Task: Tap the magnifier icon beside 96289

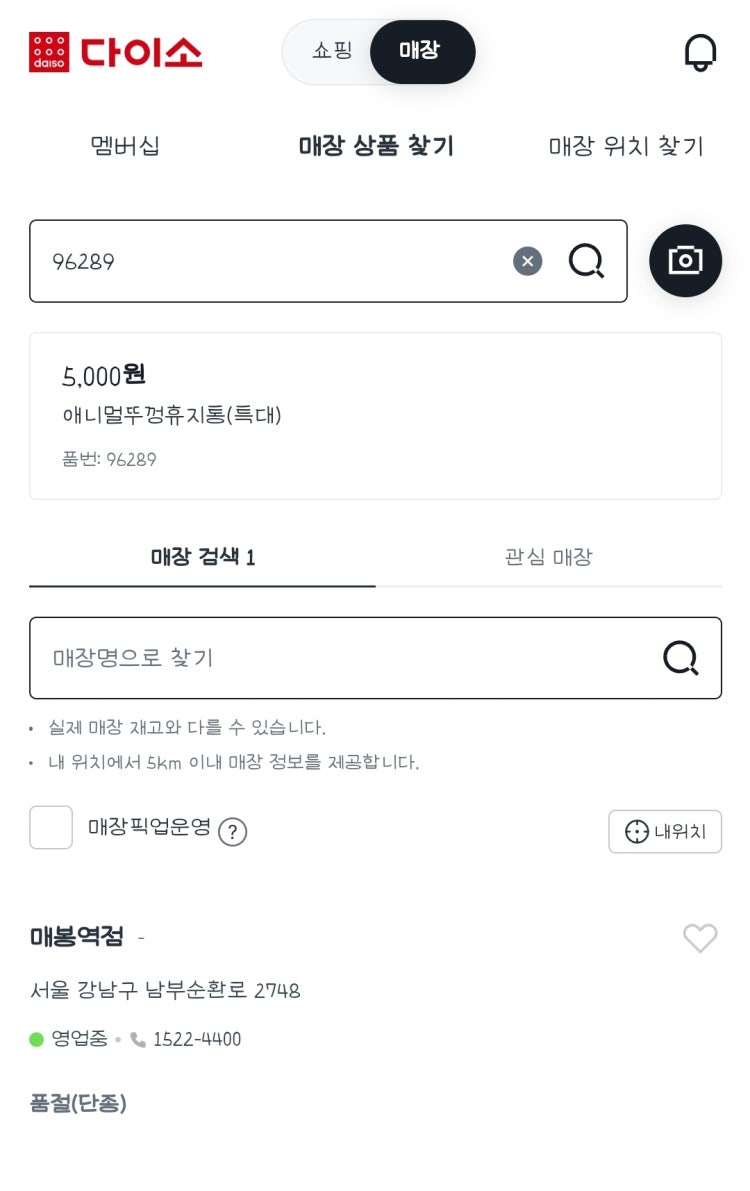Action: coord(586,261)
